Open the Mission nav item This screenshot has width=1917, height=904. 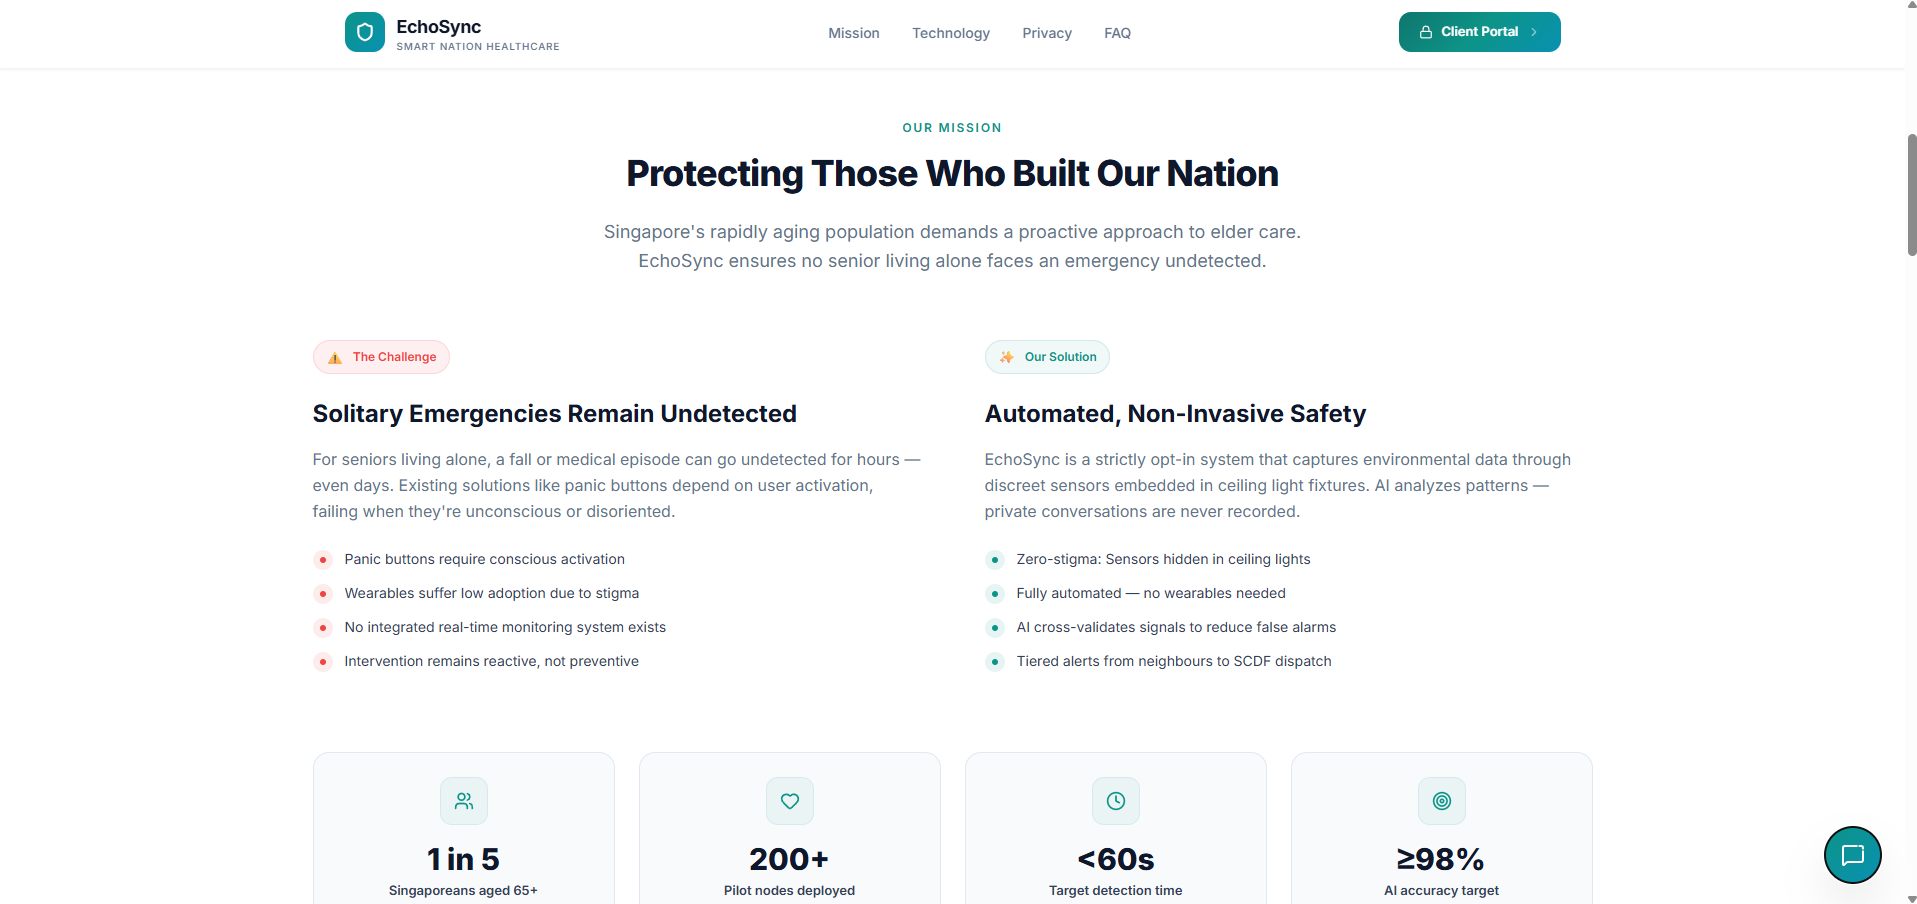(x=854, y=33)
